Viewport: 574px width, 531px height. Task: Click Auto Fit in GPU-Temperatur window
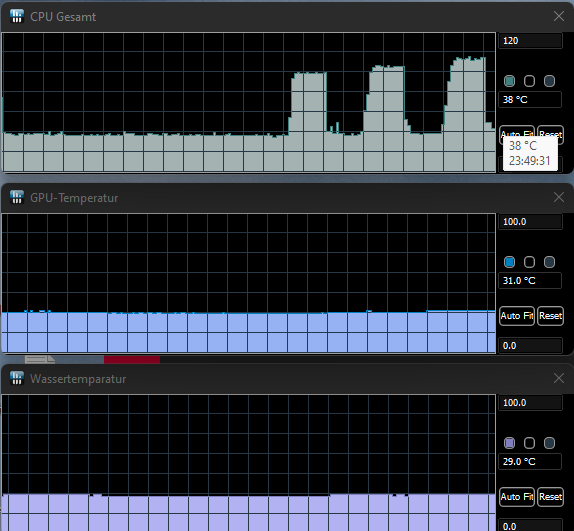click(x=517, y=316)
